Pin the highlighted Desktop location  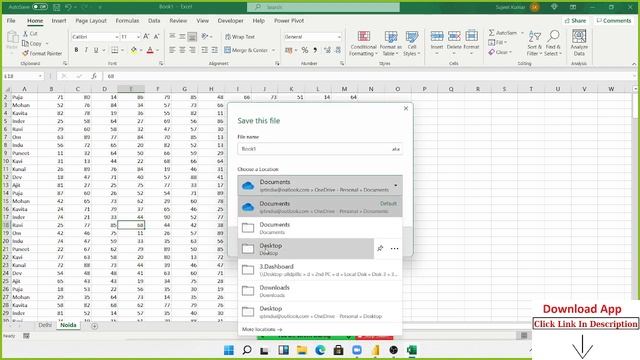(x=380, y=248)
